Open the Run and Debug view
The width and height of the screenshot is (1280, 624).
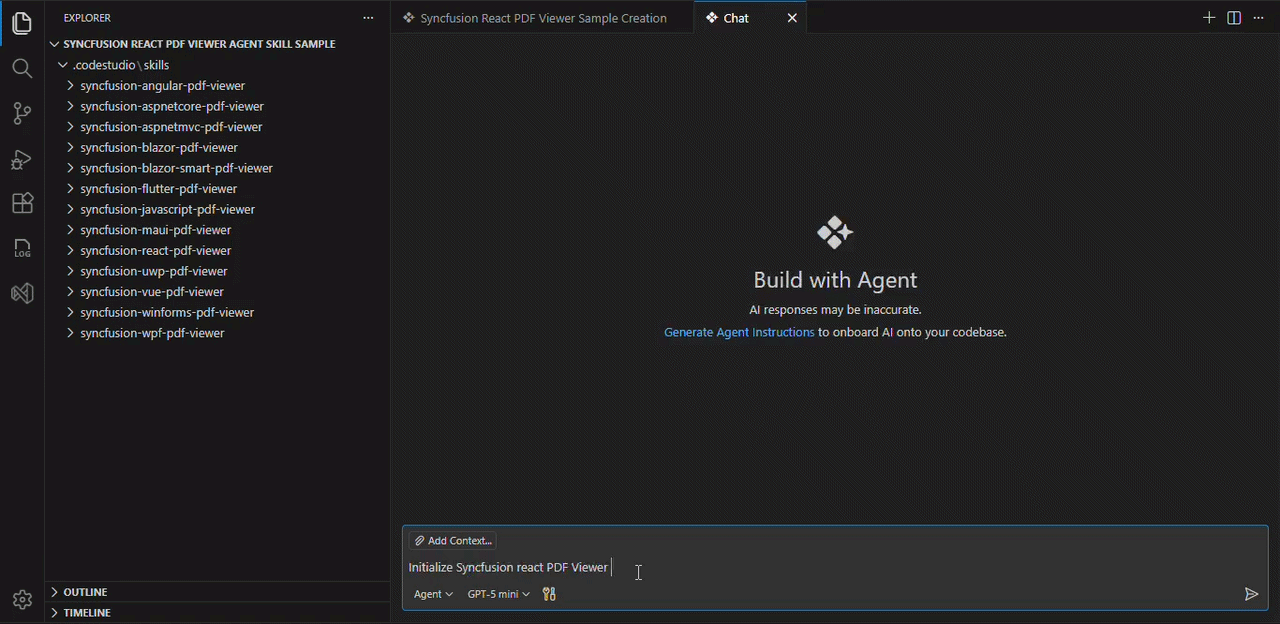pos(22,159)
